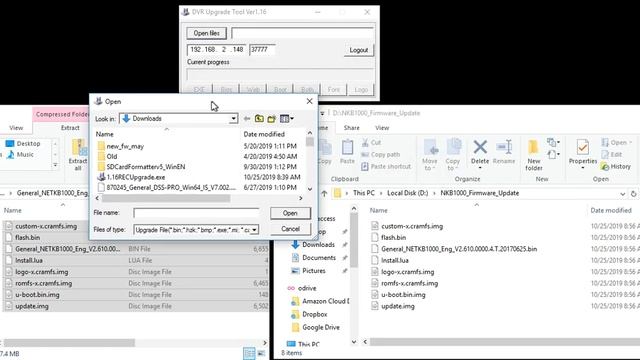Image resolution: width=640 pixels, height=360 pixels.
Task: Click Desktop in left Explorer ribbon list
Action: 23,144
